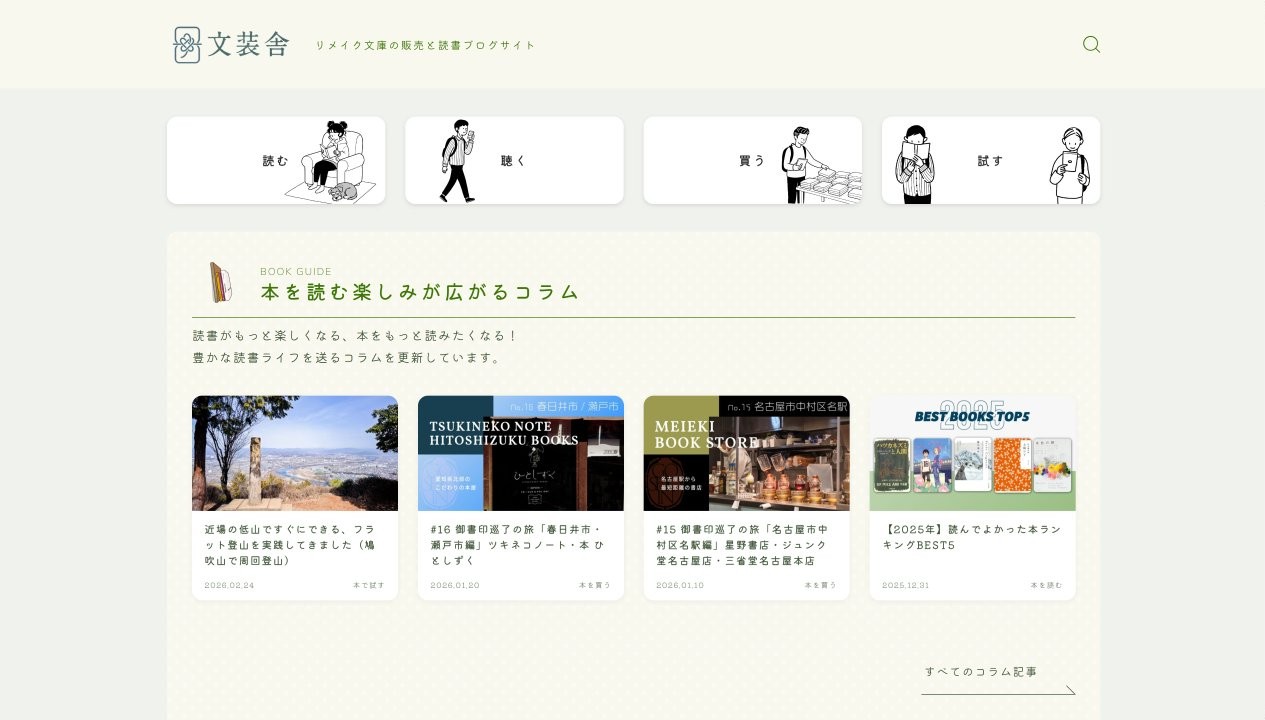Open the 読む menu card

(275, 161)
